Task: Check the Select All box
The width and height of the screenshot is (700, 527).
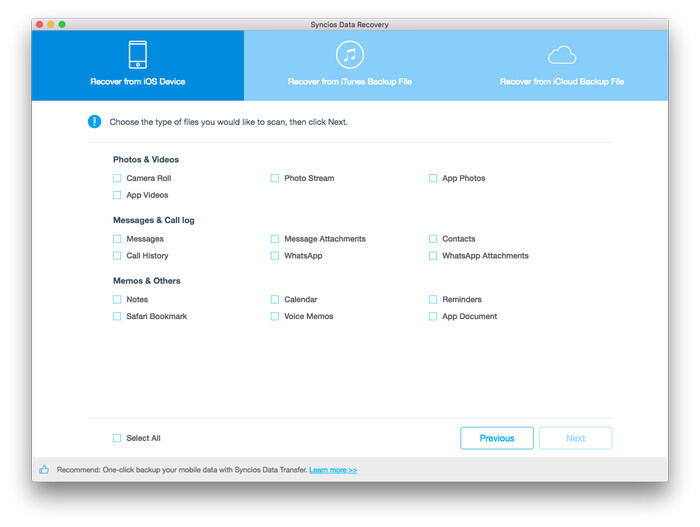Action: tap(117, 438)
